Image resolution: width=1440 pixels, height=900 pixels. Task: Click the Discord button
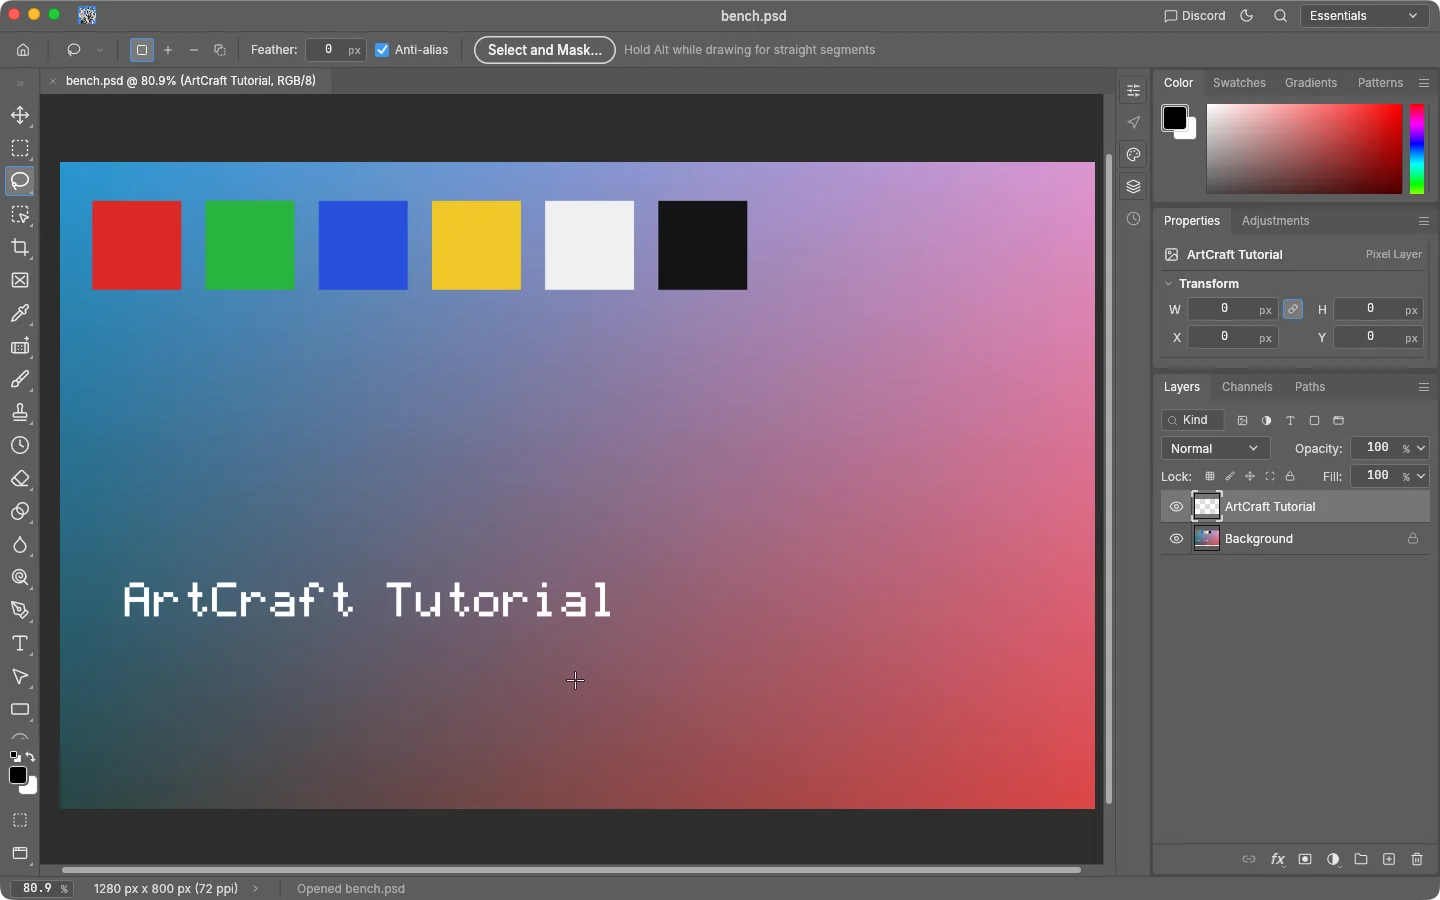click(x=1195, y=16)
